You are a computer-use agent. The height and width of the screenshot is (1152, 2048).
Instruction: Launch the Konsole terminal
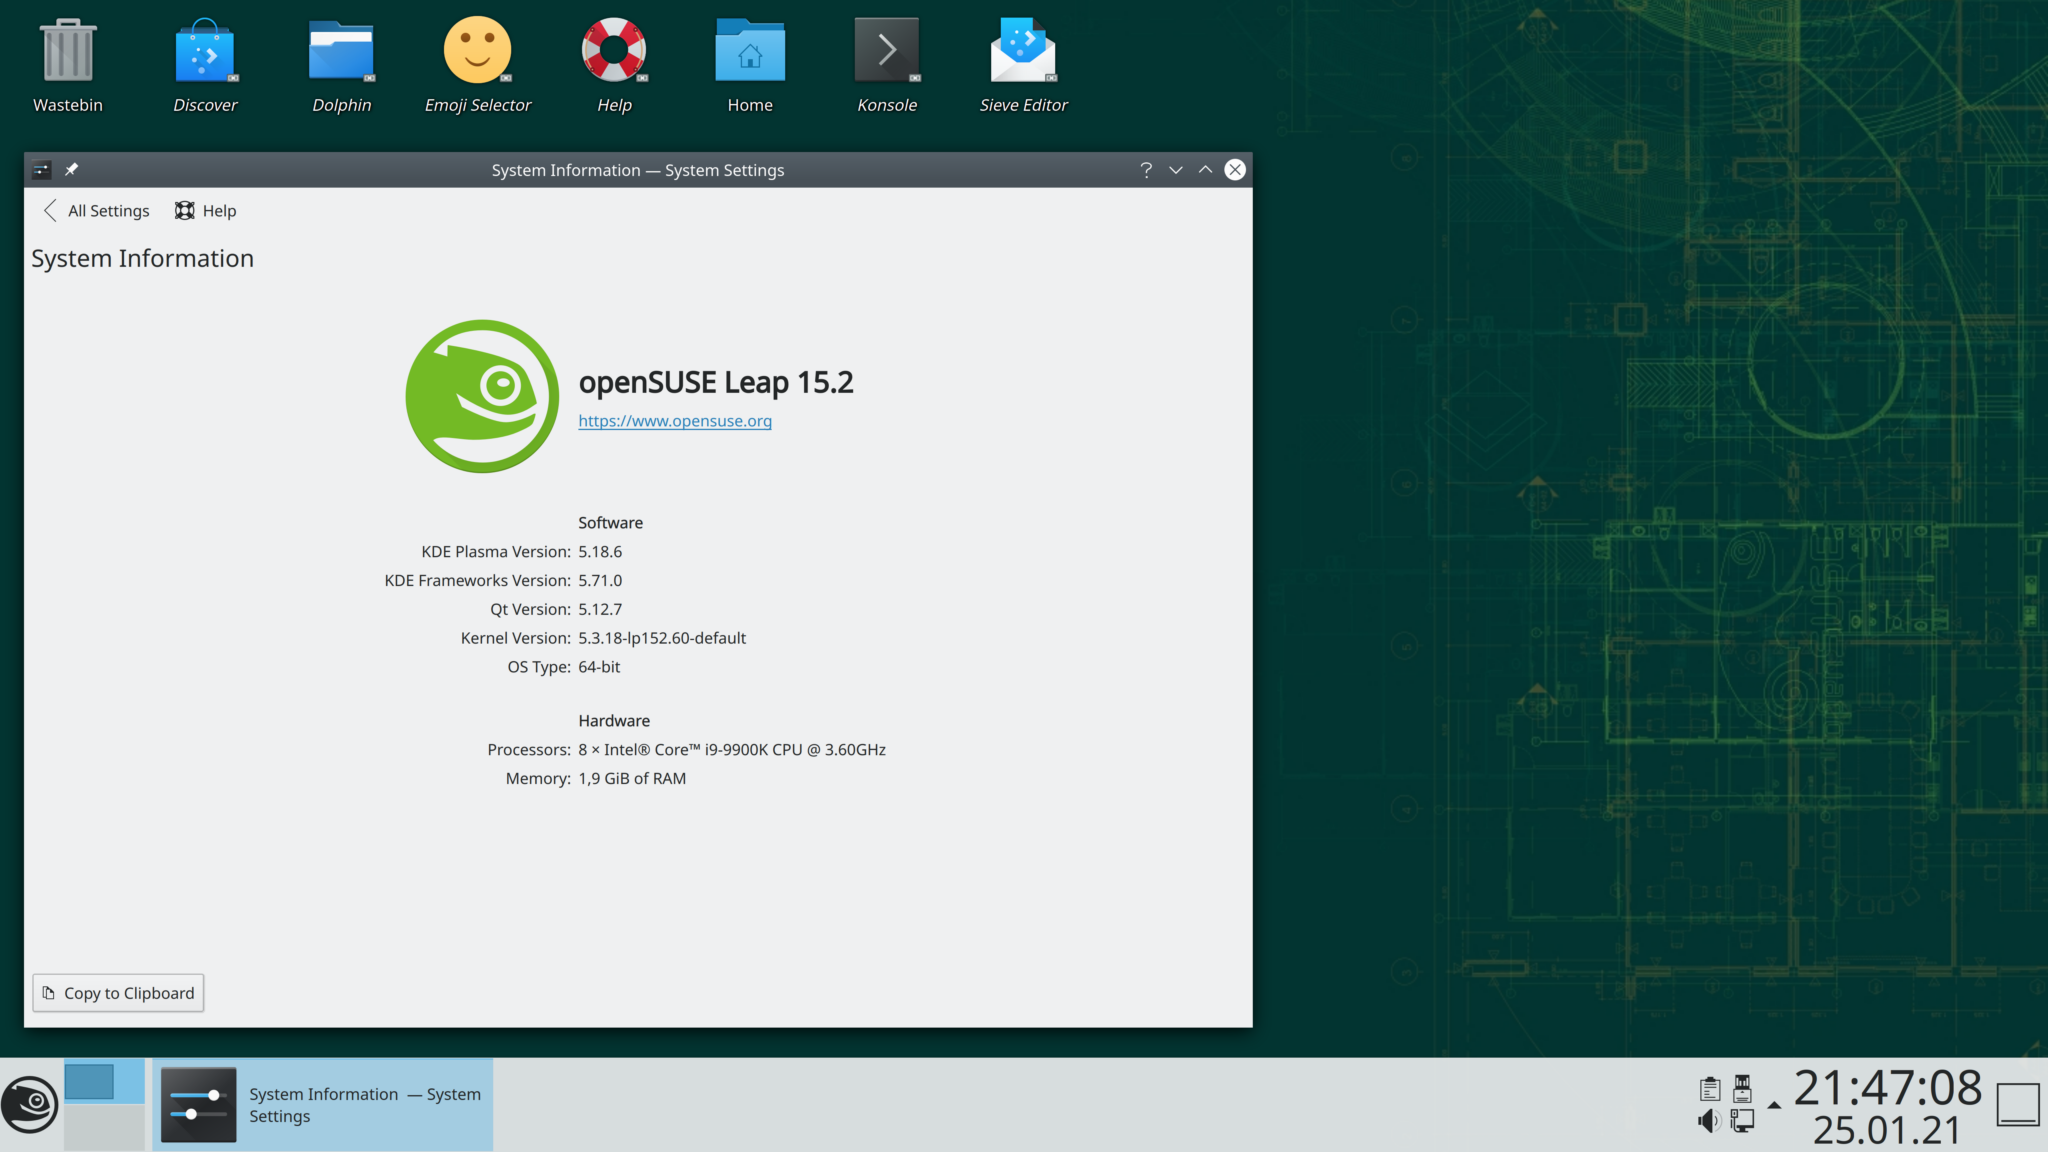pyautogui.click(x=886, y=50)
